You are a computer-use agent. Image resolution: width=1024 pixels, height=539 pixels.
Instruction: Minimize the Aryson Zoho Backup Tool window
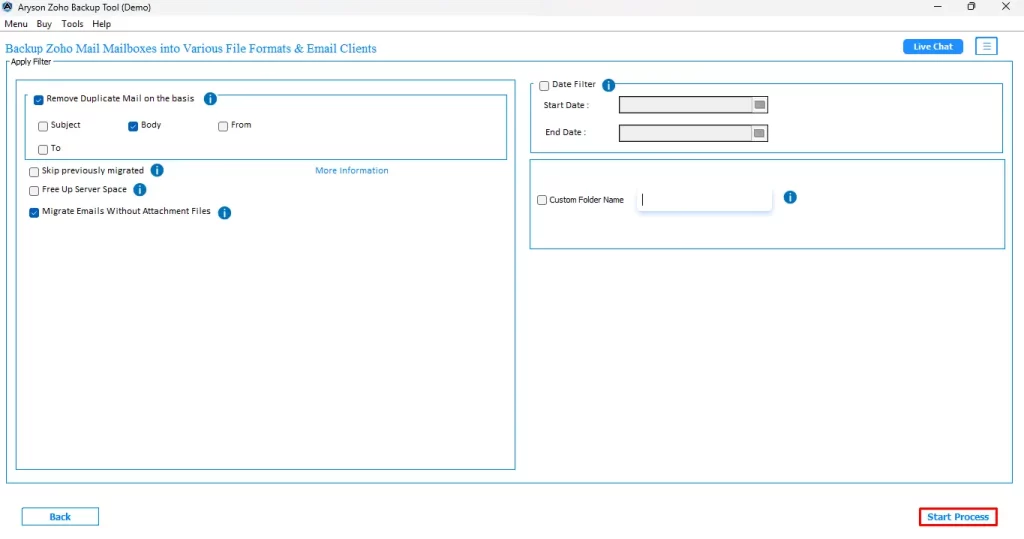pyautogui.click(x=938, y=7)
